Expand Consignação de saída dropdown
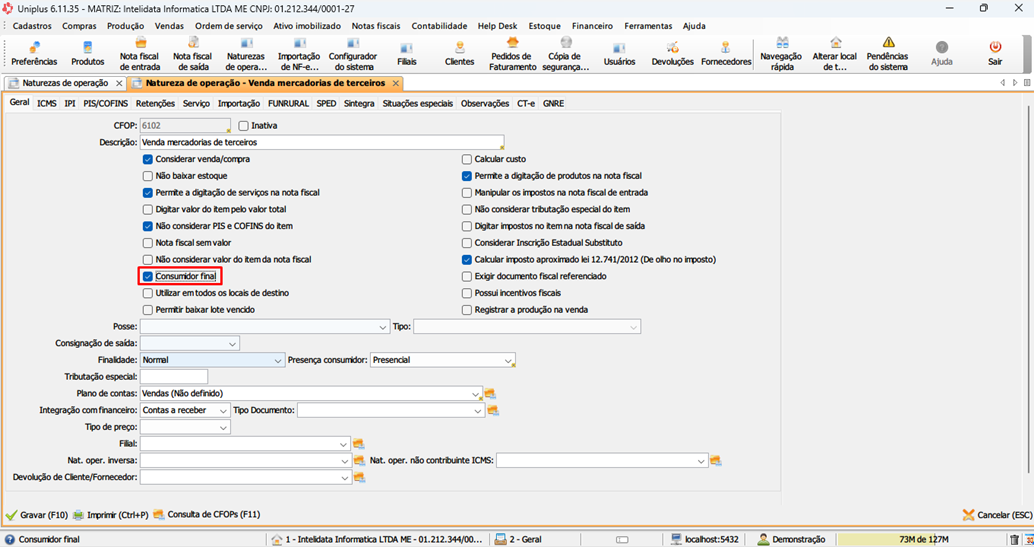The width and height of the screenshot is (1034, 547). tap(232, 344)
